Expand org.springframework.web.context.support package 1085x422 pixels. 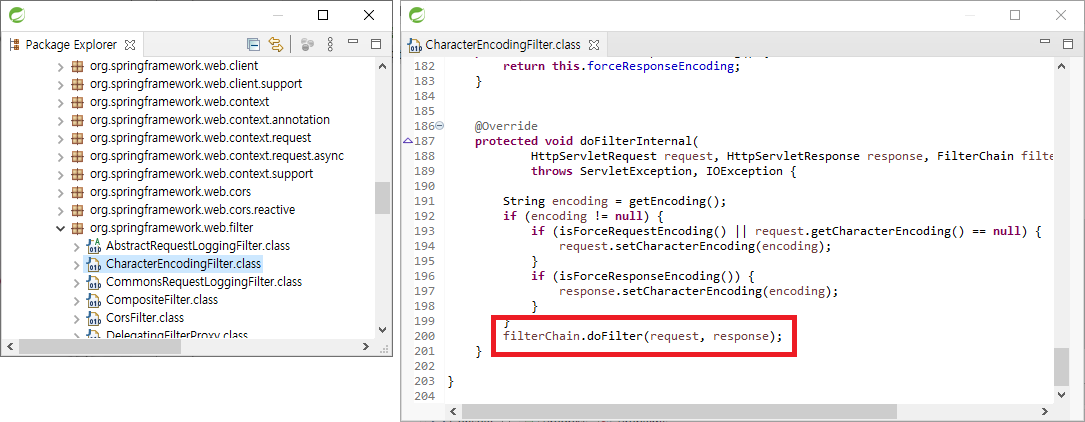tap(60, 174)
